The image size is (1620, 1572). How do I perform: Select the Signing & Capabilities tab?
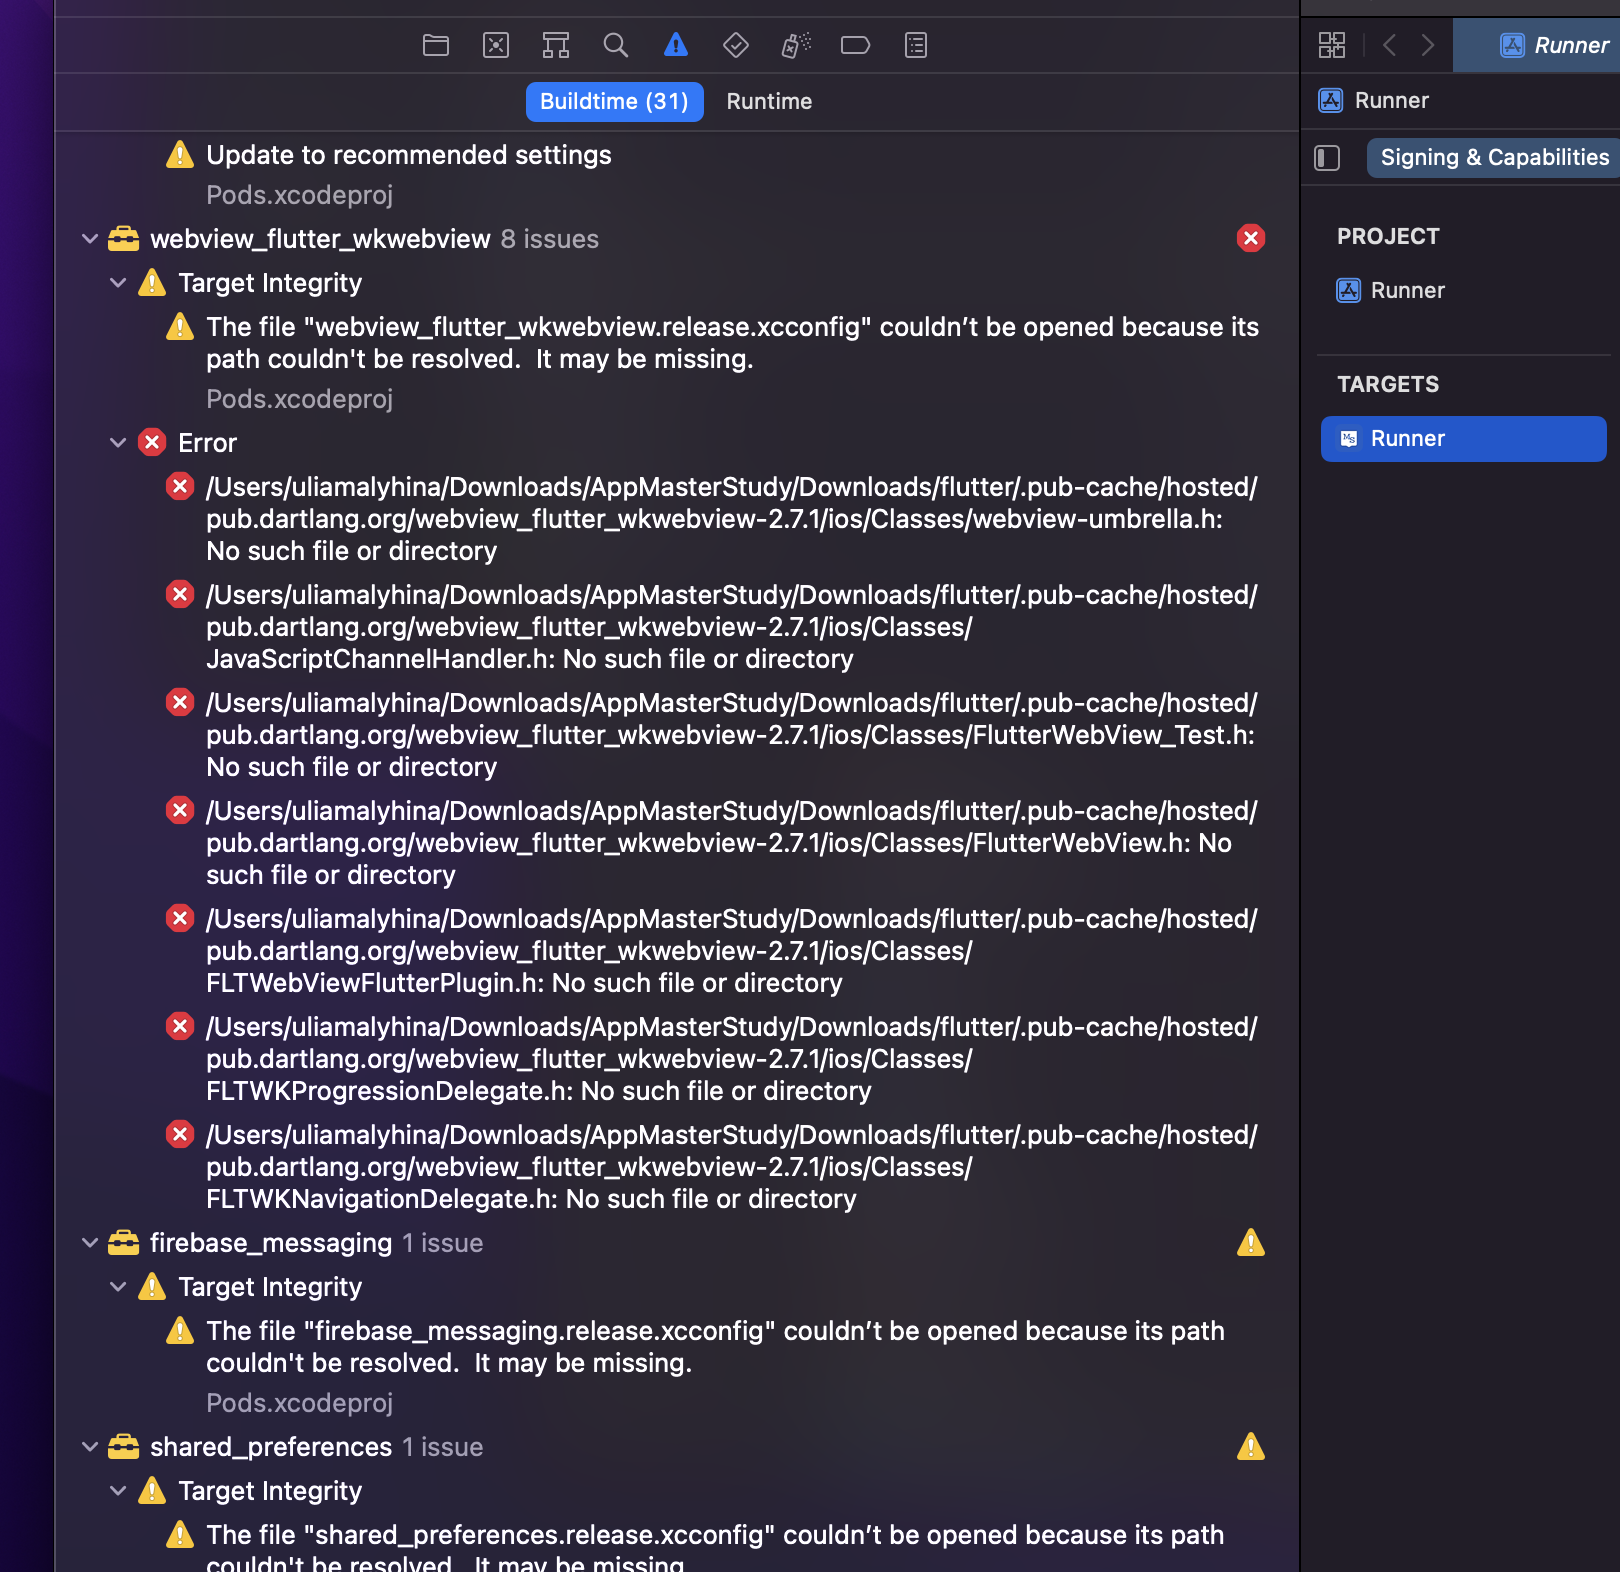click(x=1494, y=158)
